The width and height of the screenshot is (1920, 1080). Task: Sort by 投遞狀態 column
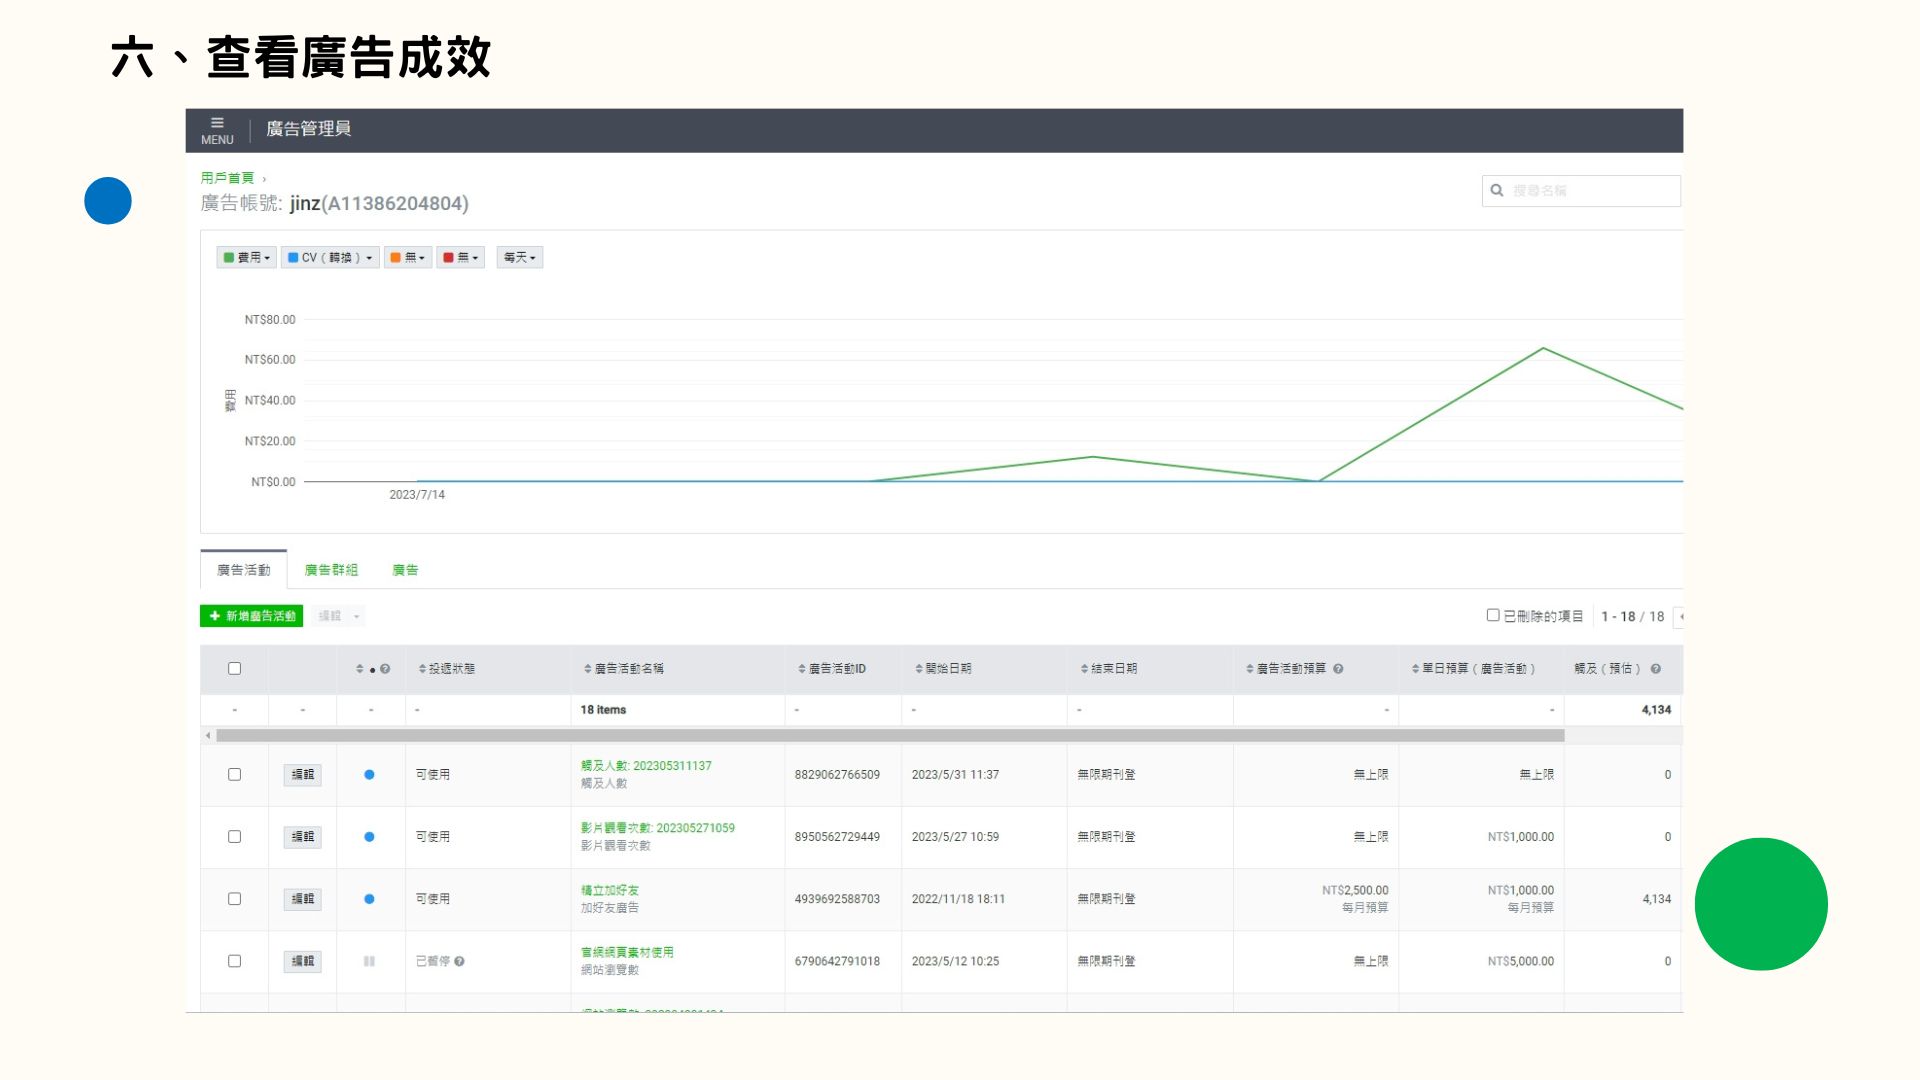coord(447,669)
